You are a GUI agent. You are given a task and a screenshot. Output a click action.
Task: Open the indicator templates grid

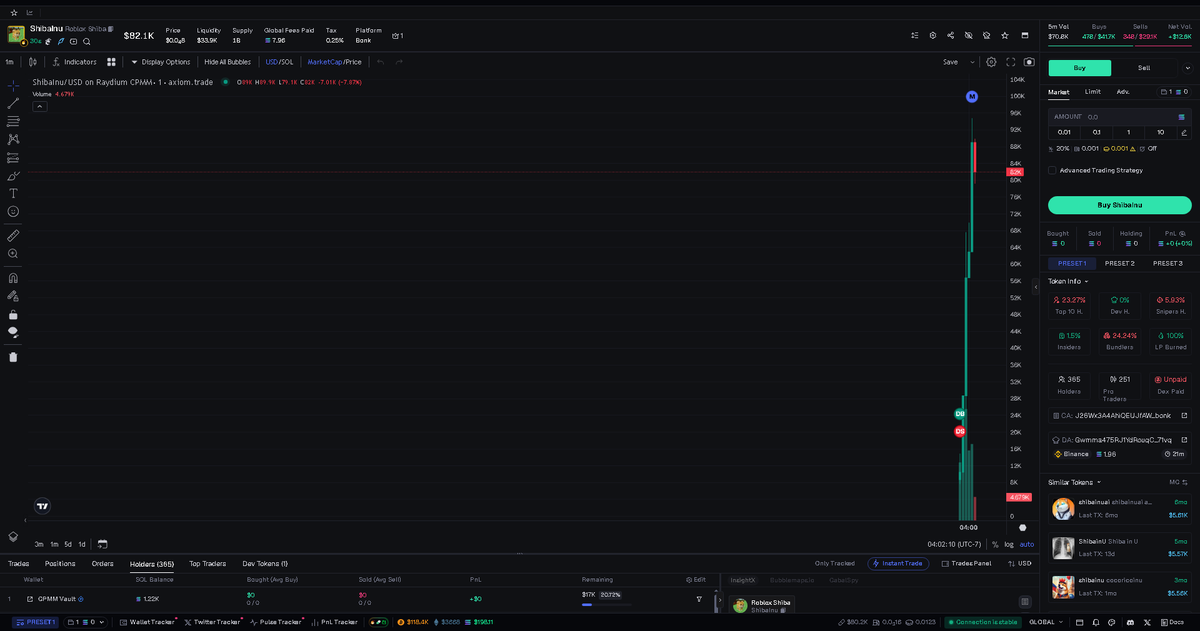112,62
